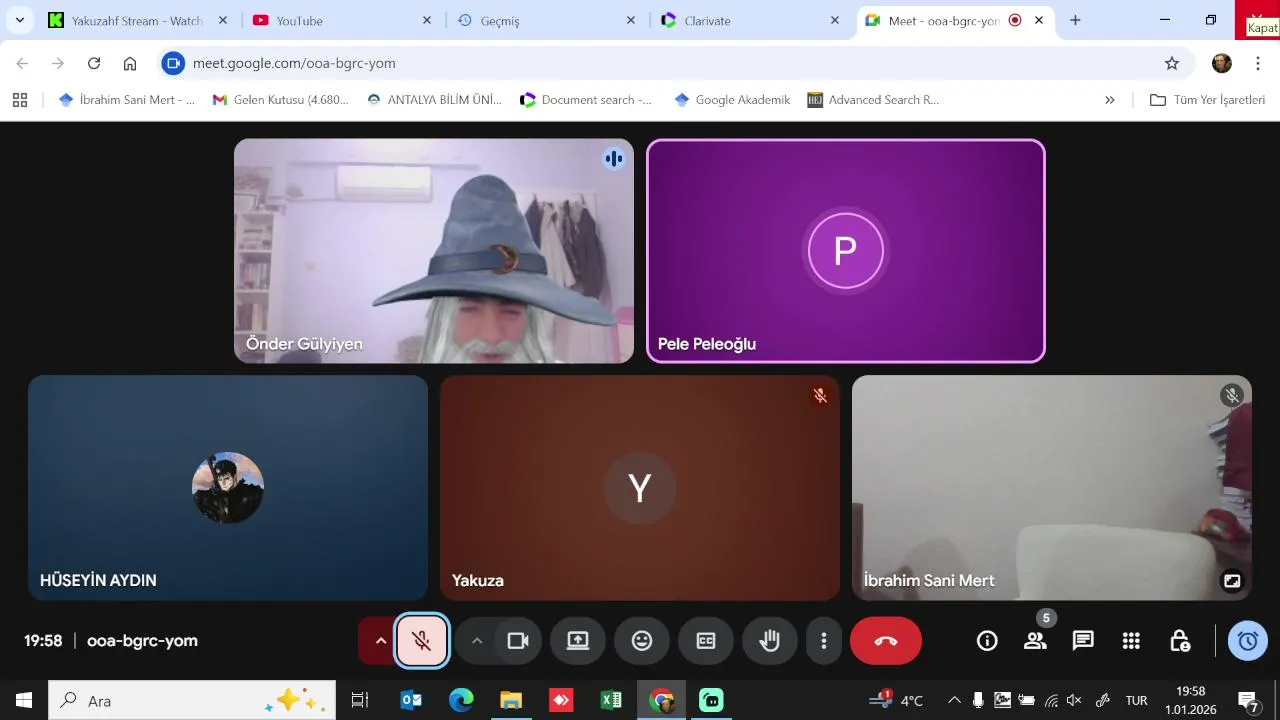Open the emoji reactions button
The image size is (1280, 720).
point(642,641)
